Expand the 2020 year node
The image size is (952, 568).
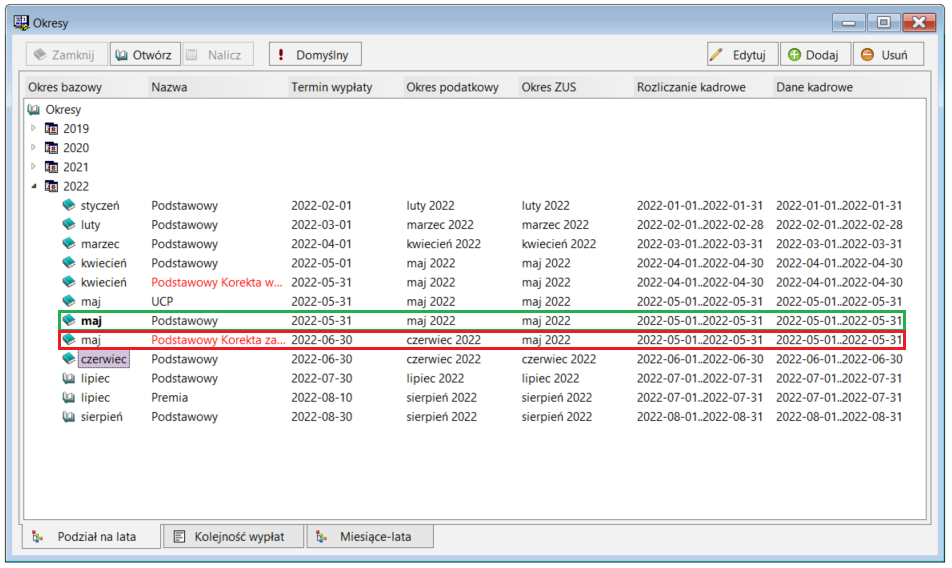tap(33, 147)
